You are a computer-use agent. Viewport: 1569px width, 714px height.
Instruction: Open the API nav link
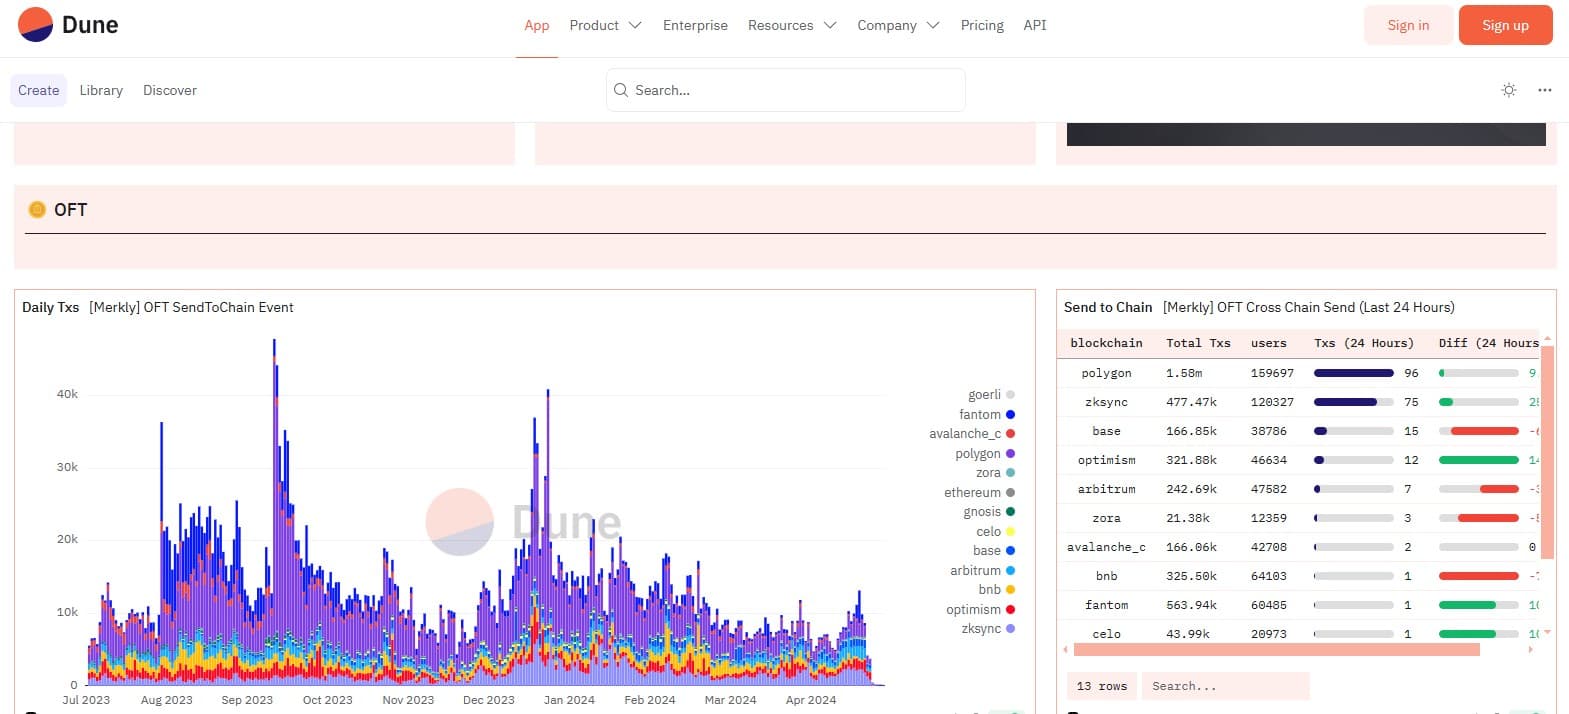pyautogui.click(x=1035, y=25)
